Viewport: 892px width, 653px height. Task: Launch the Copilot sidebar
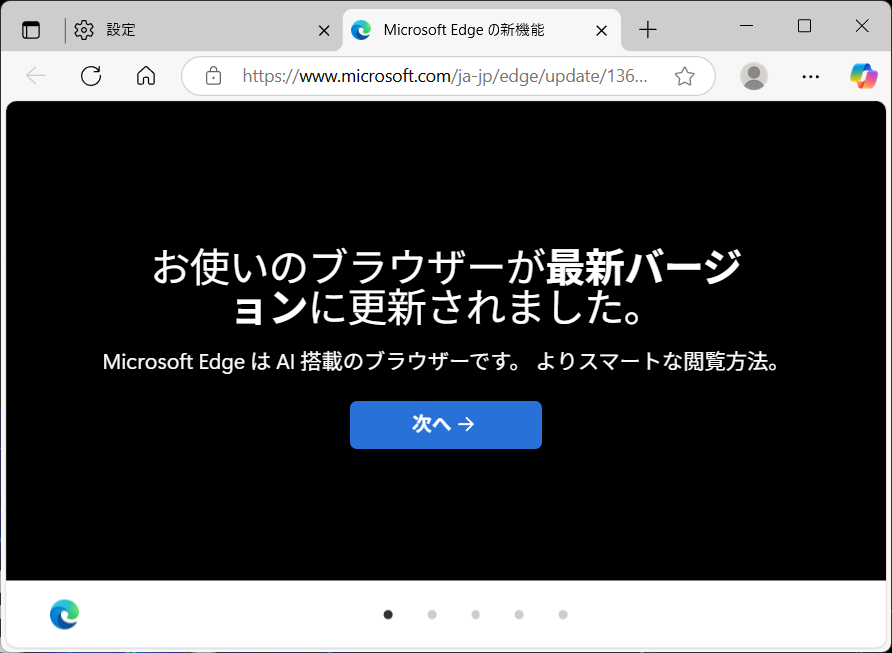click(x=864, y=75)
